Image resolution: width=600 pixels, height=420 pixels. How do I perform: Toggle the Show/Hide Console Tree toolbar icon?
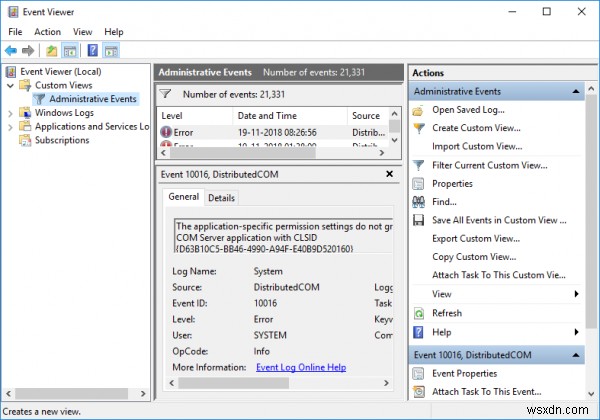pyautogui.click(x=70, y=50)
